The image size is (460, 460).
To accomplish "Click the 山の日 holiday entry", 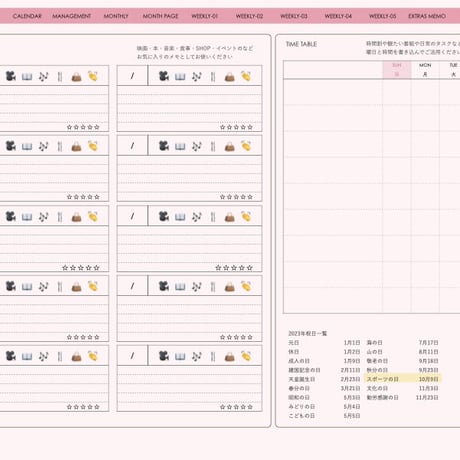I will tap(374, 352).
